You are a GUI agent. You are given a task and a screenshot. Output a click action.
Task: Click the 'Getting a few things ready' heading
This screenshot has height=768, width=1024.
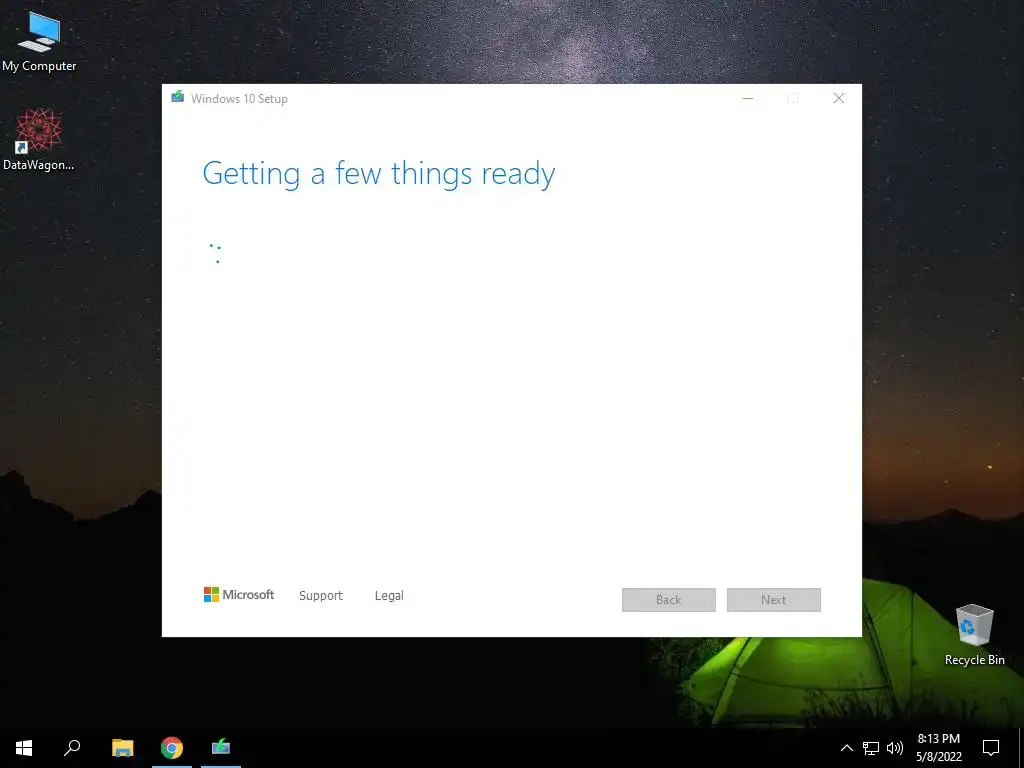[379, 174]
